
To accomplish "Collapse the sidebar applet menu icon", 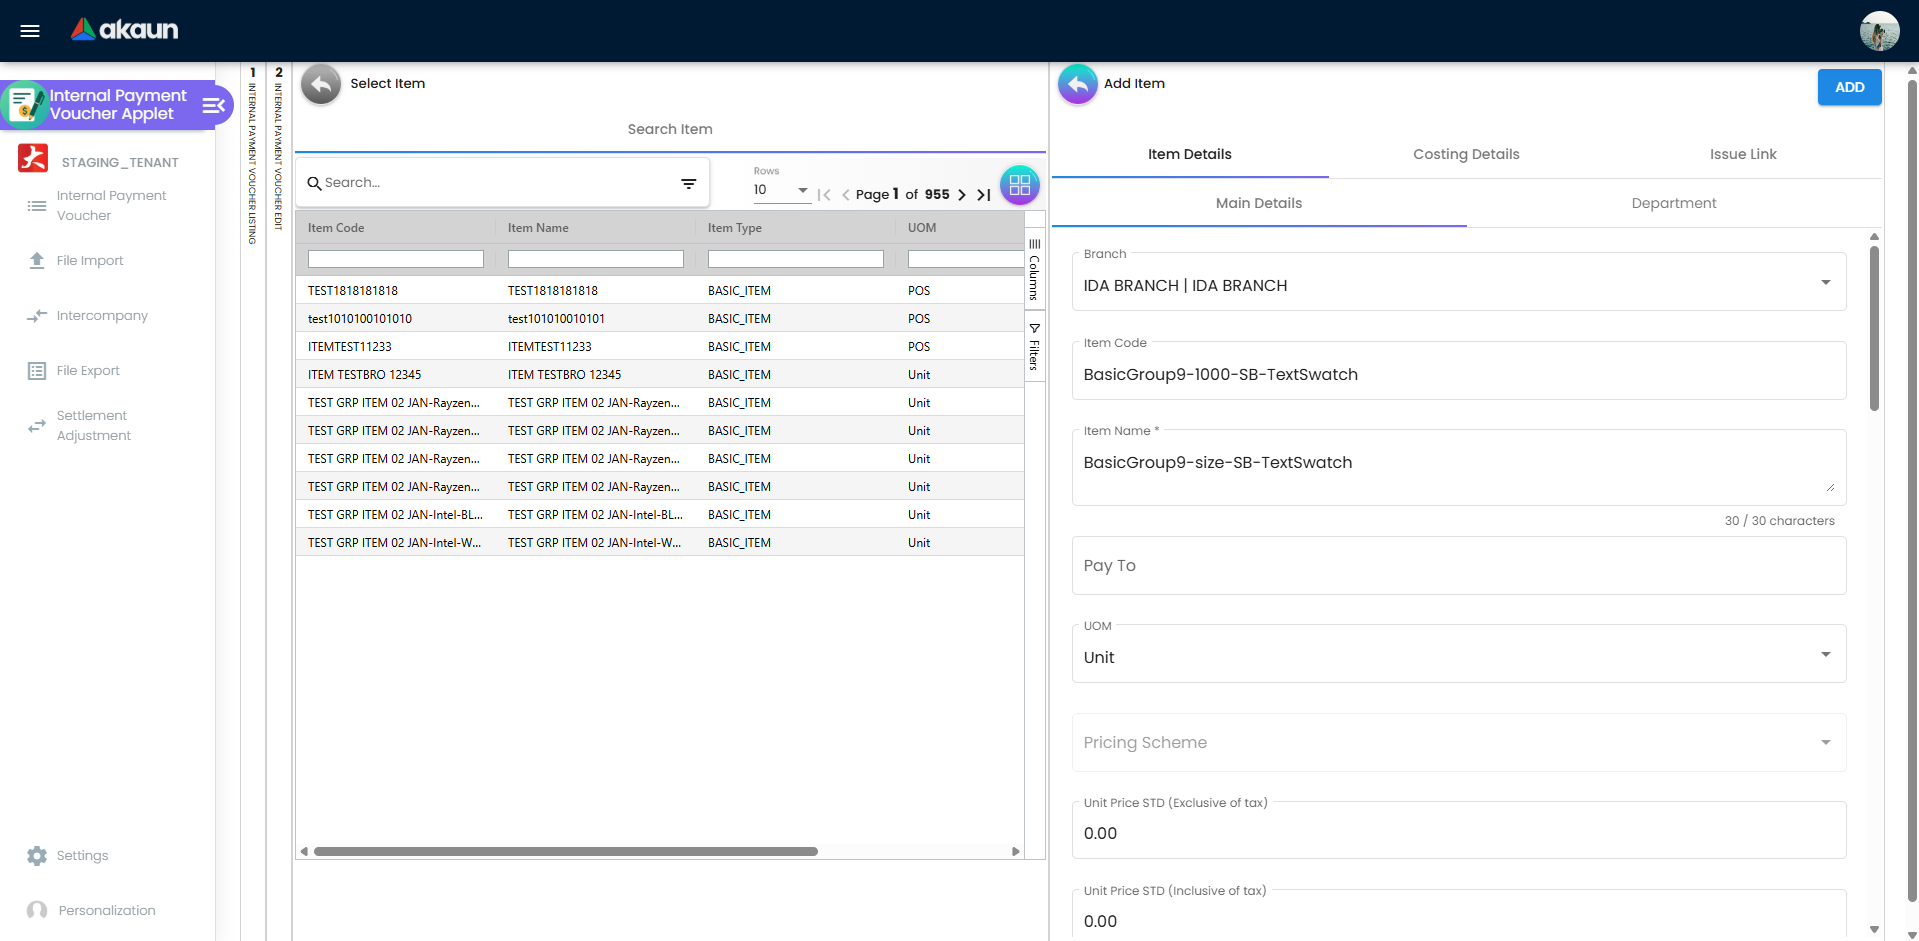I will (x=213, y=105).
